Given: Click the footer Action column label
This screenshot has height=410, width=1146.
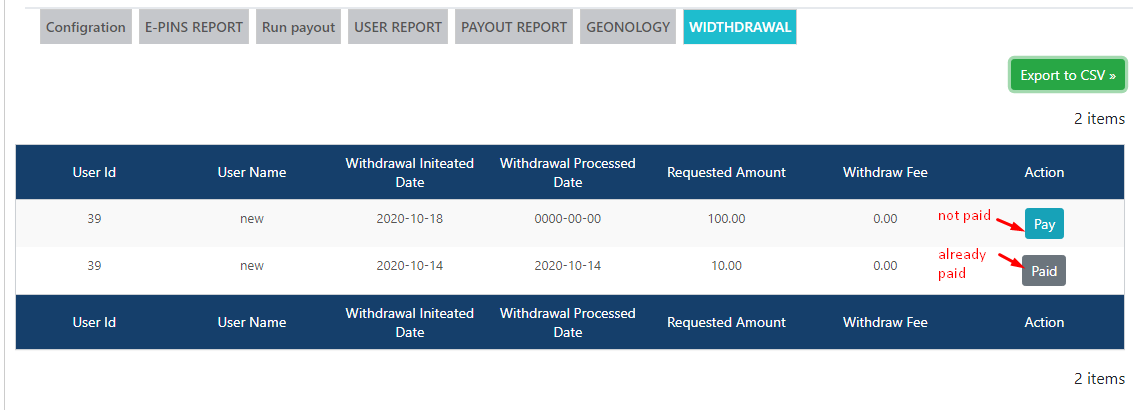Looking at the screenshot, I should 1044,322.
